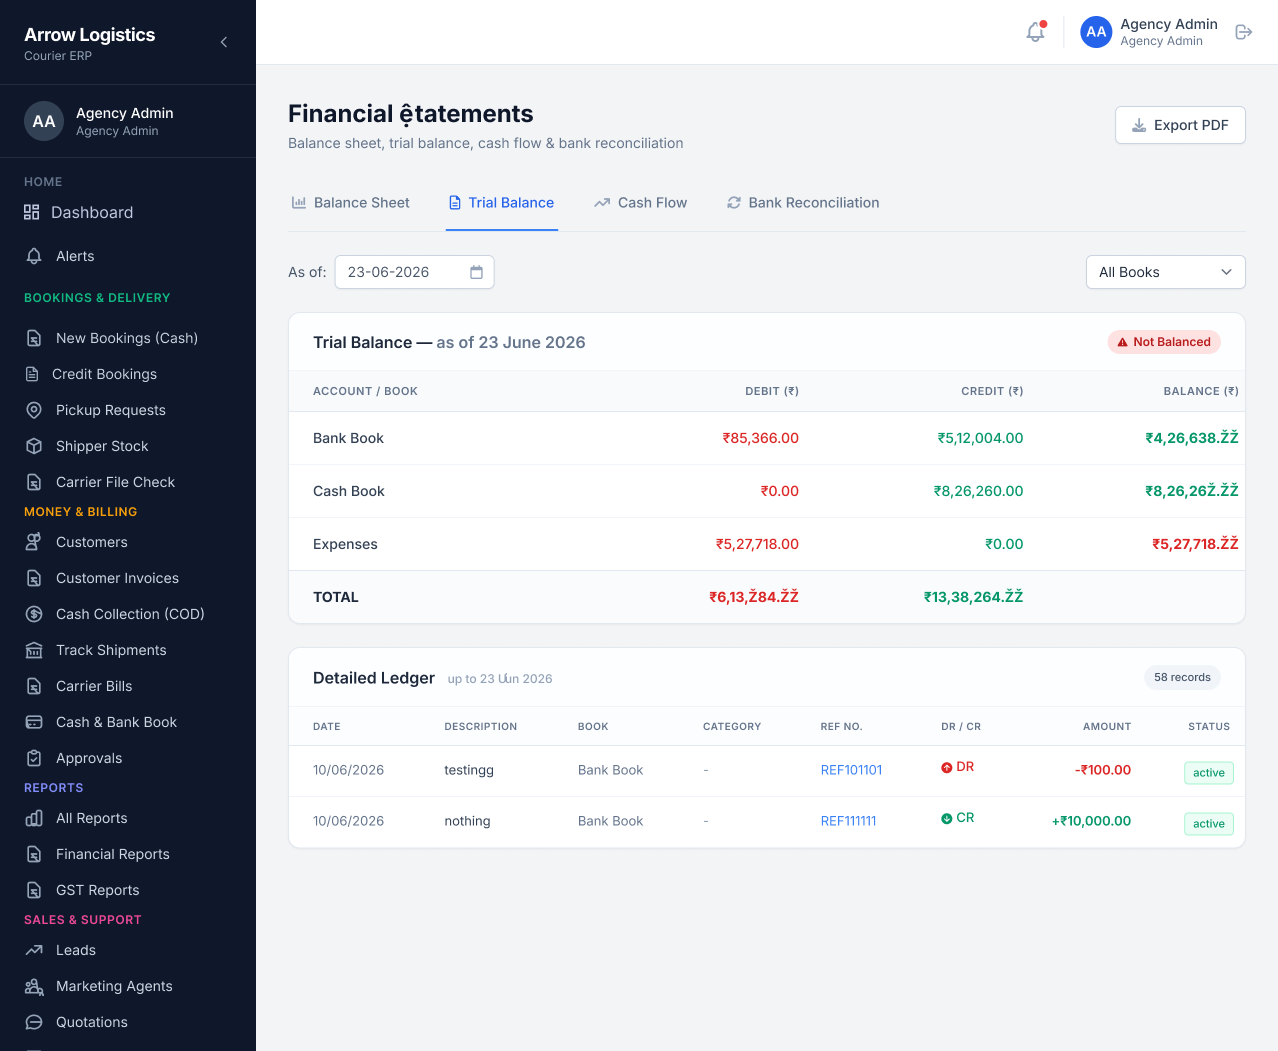Collapse the sidebar with the chevron arrow

point(224,42)
